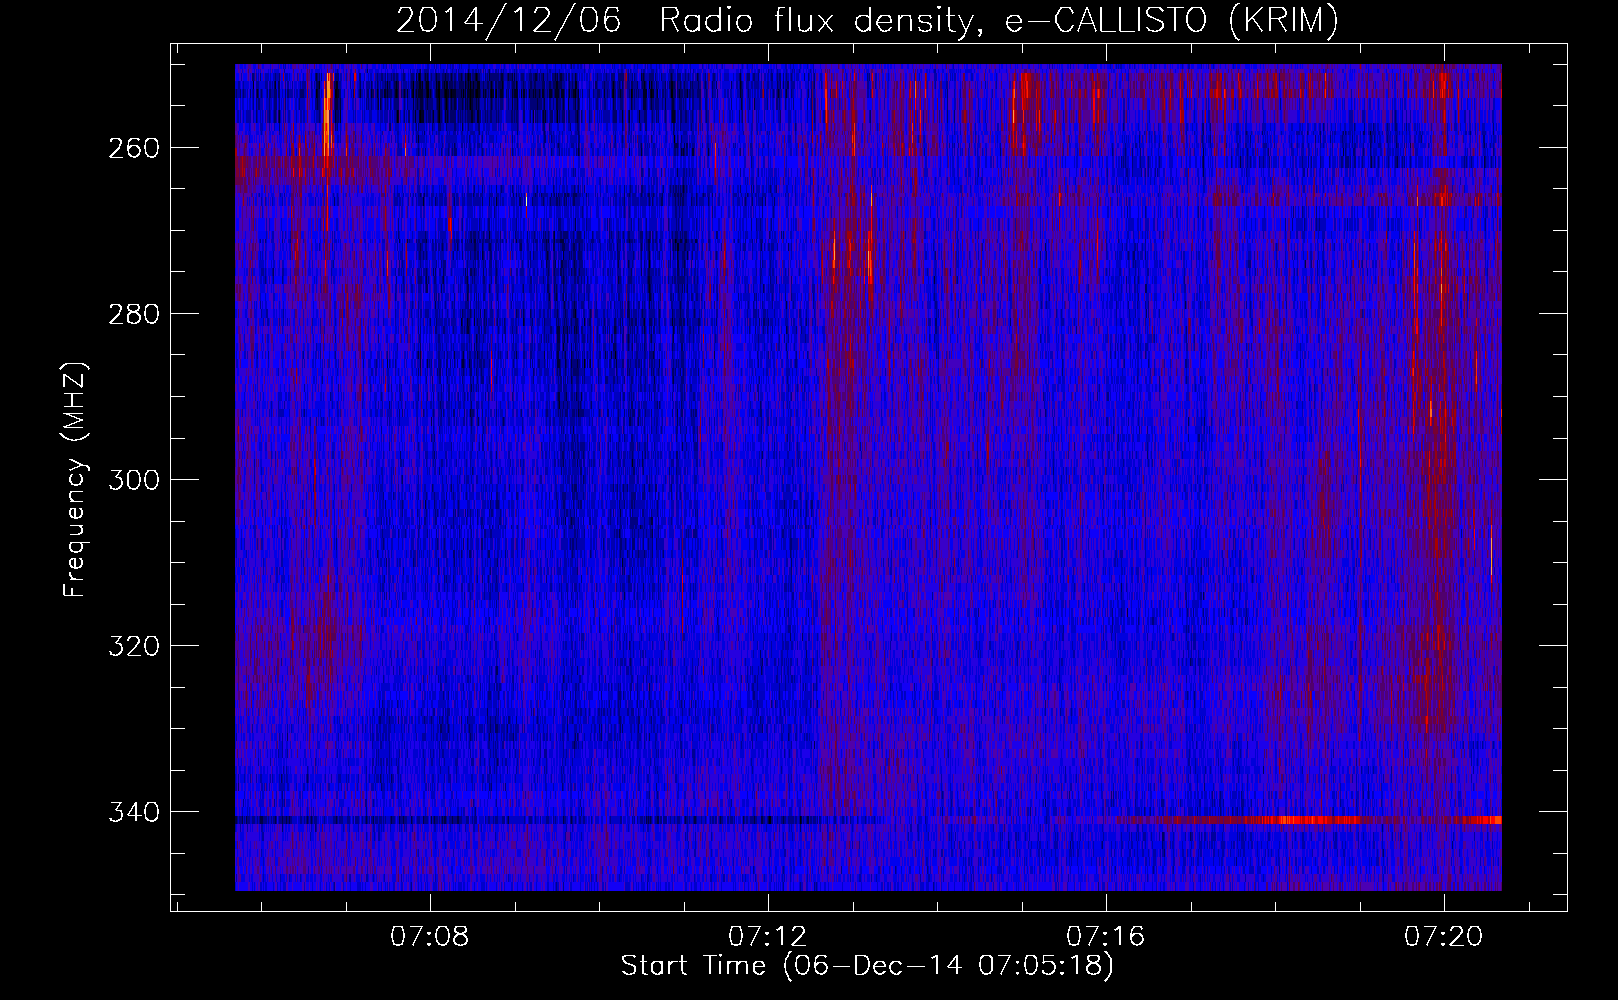Click the 07:08 time tick label
This screenshot has height=1000, width=1618.
[430, 937]
